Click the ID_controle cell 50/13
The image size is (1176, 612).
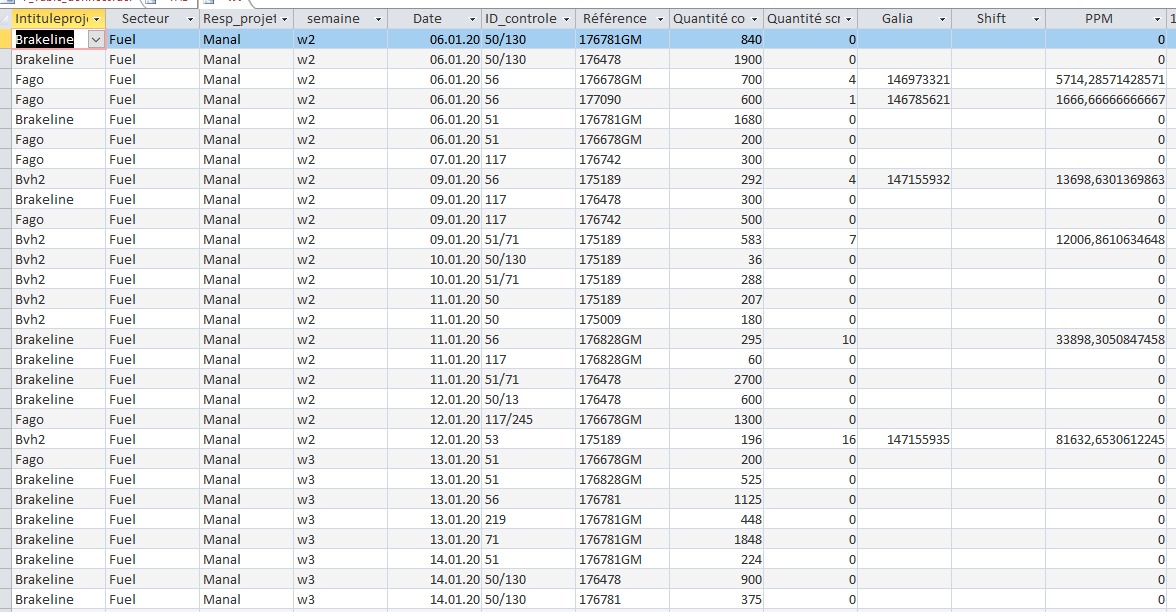click(x=528, y=400)
